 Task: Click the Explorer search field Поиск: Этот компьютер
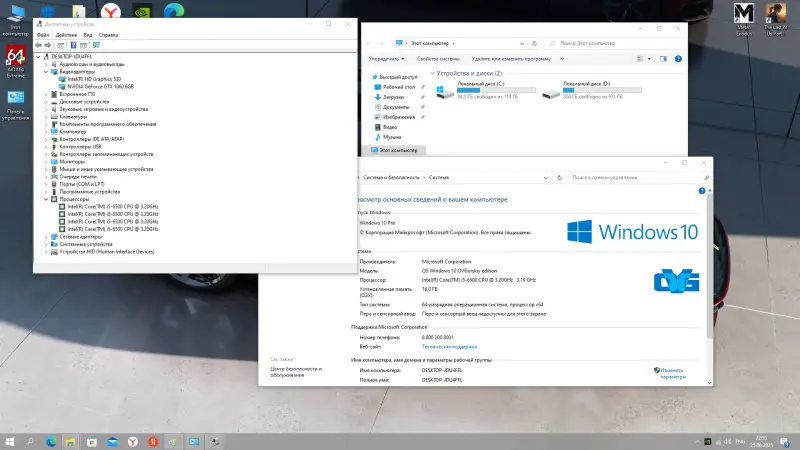point(613,43)
